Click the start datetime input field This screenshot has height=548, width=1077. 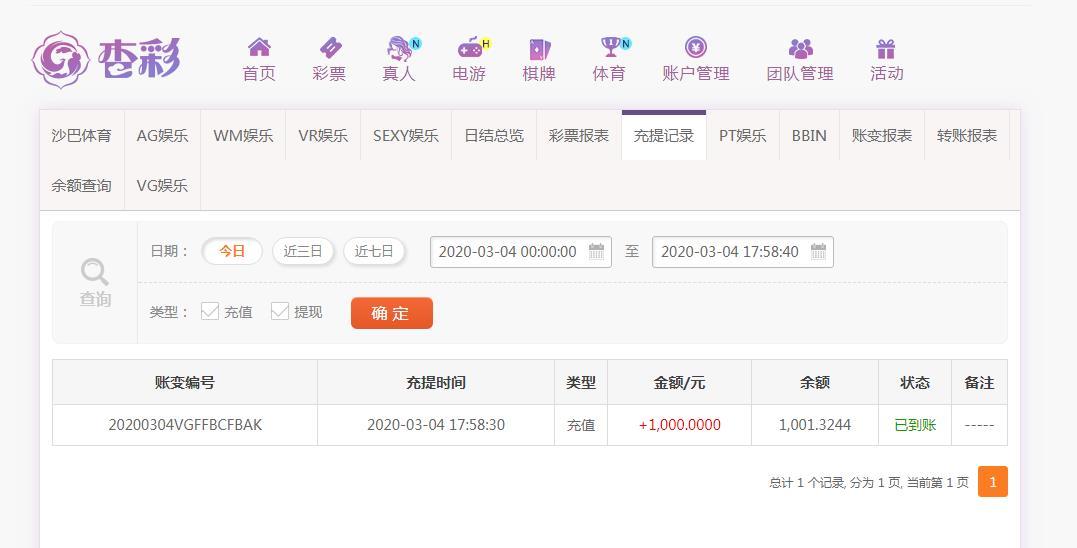tap(521, 252)
